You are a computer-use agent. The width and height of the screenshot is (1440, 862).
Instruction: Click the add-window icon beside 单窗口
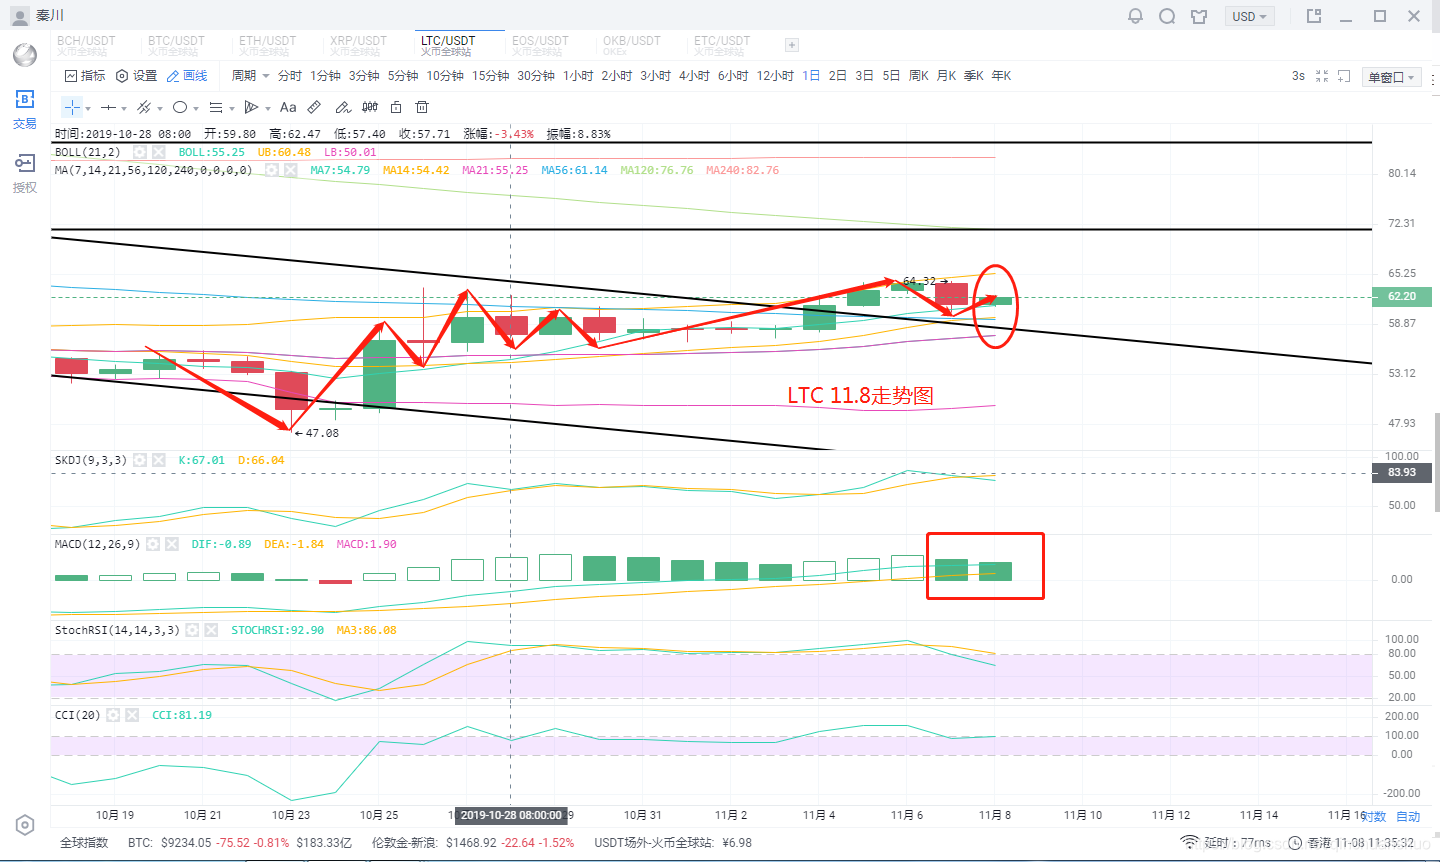(1344, 76)
